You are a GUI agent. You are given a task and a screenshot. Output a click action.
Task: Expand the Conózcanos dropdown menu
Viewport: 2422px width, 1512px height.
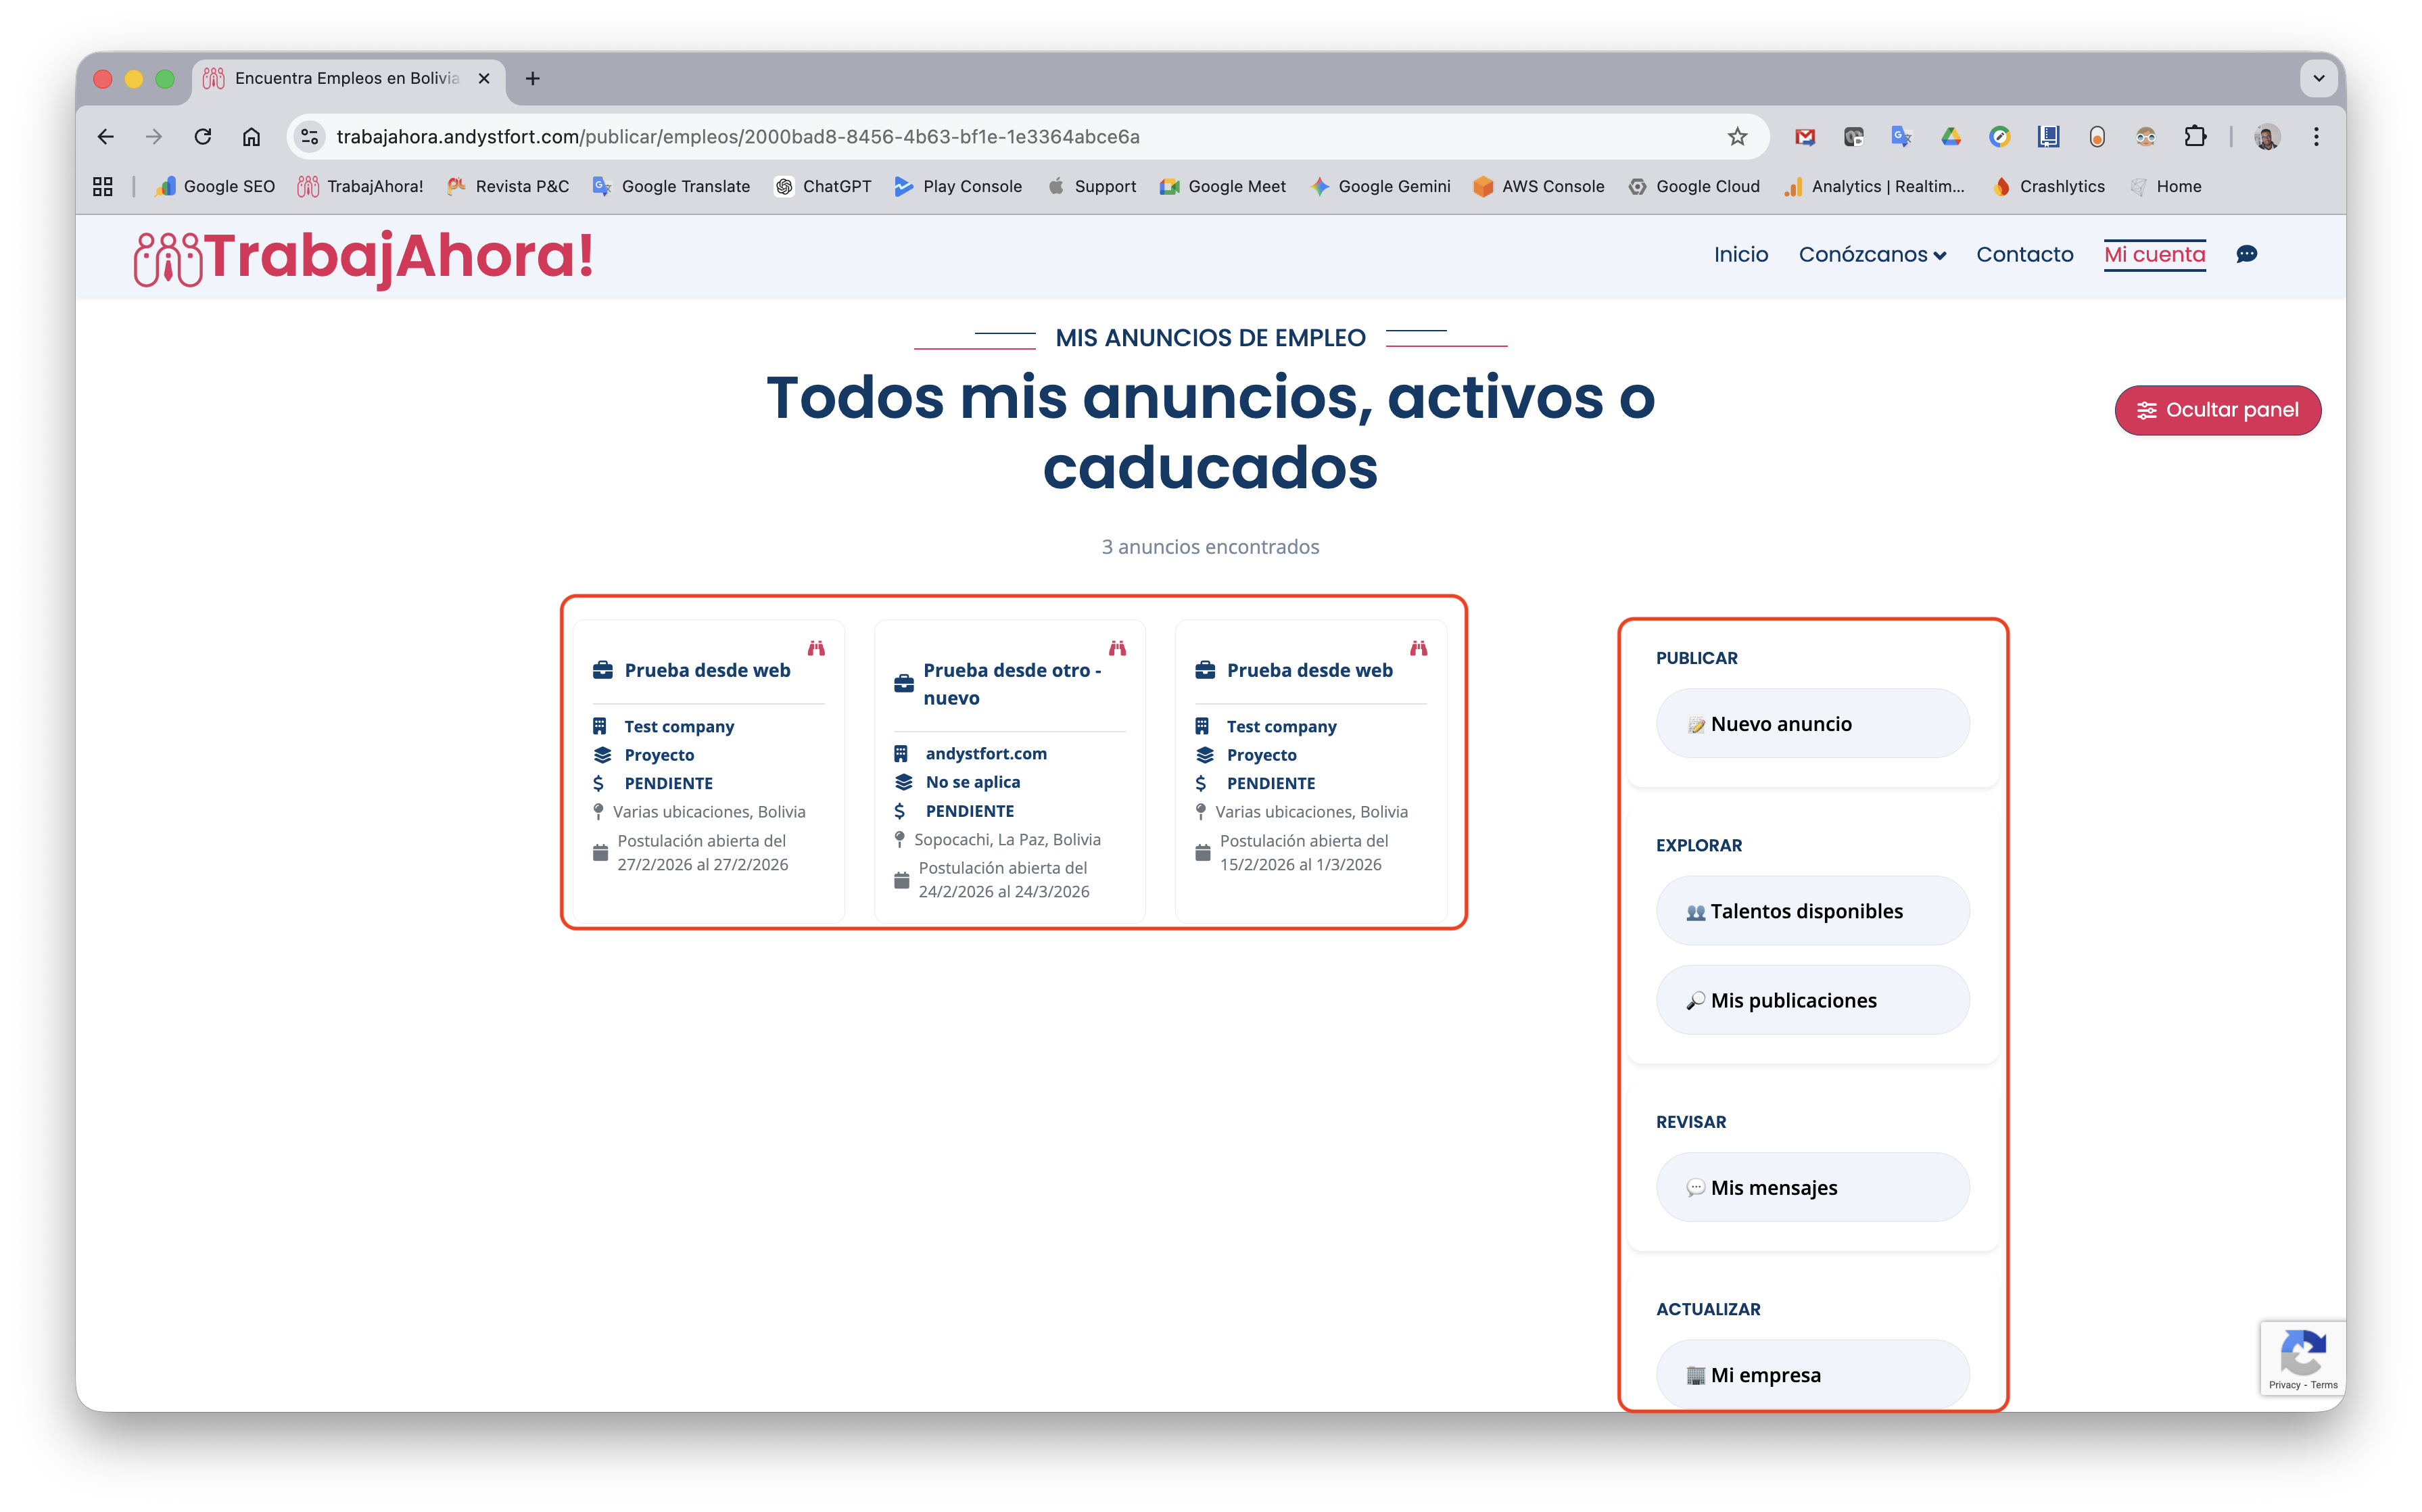(1872, 254)
